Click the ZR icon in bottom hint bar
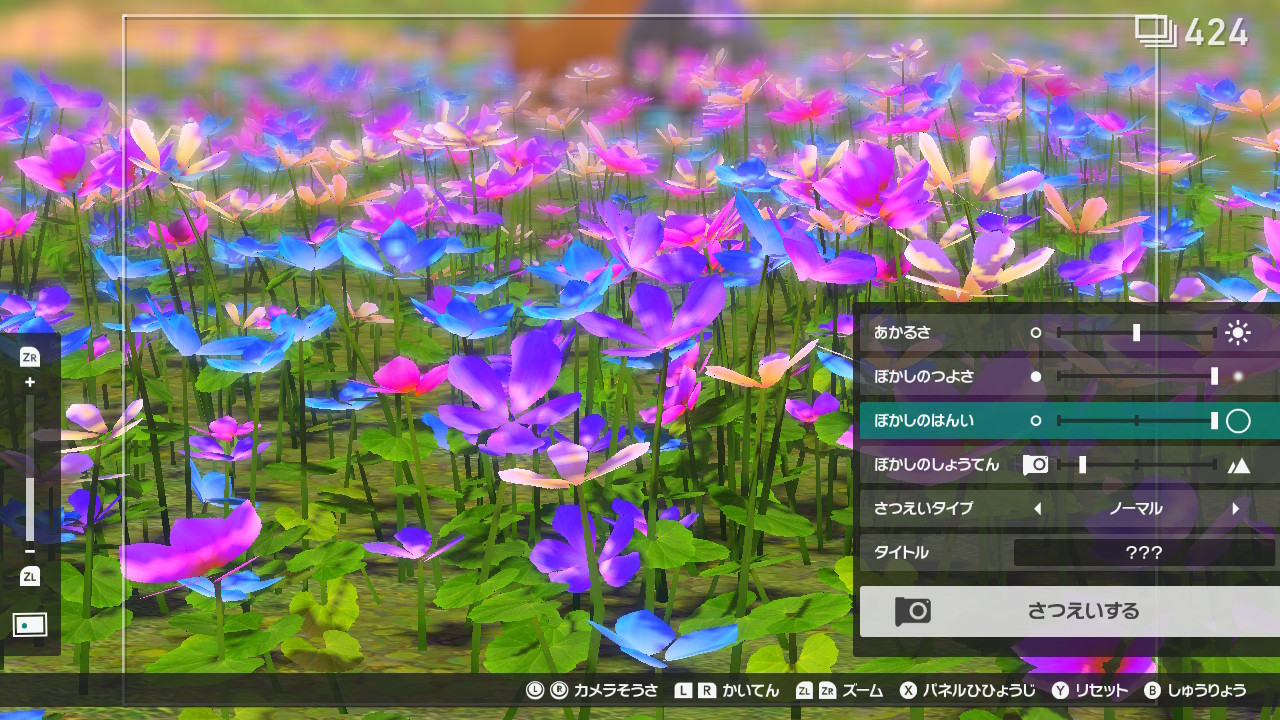The height and width of the screenshot is (720, 1280). click(827, 690)
